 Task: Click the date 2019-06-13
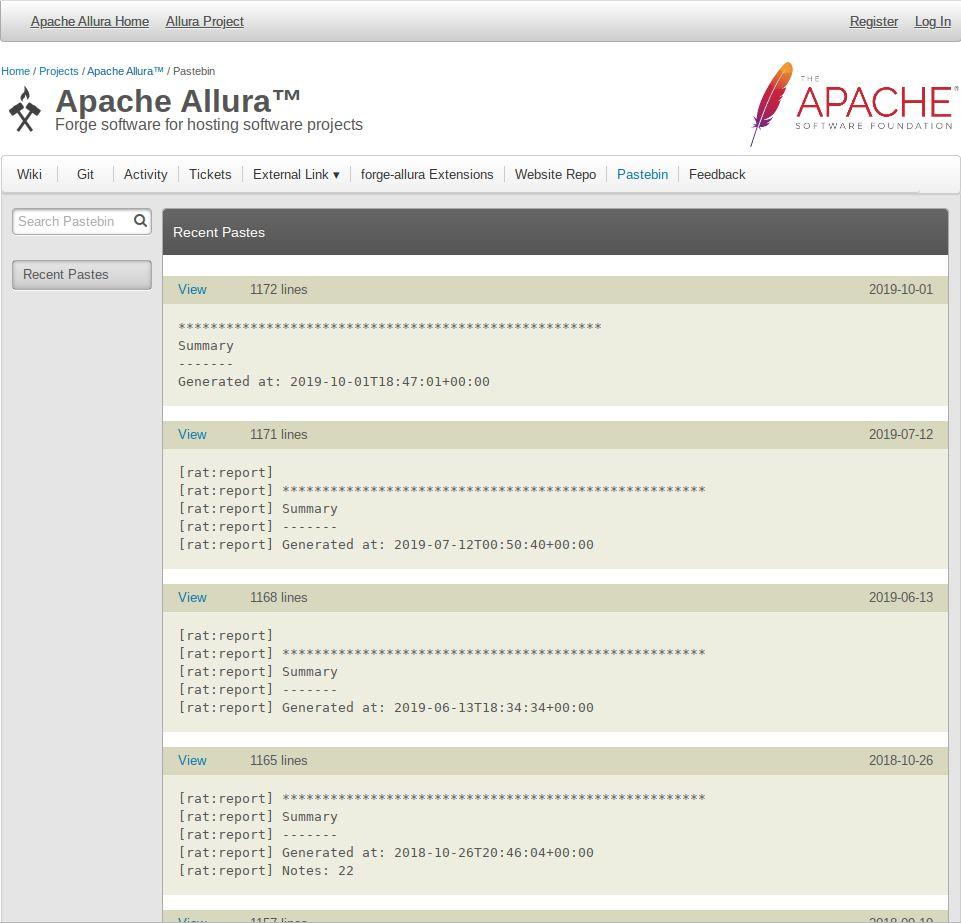(x=901, y=598)
